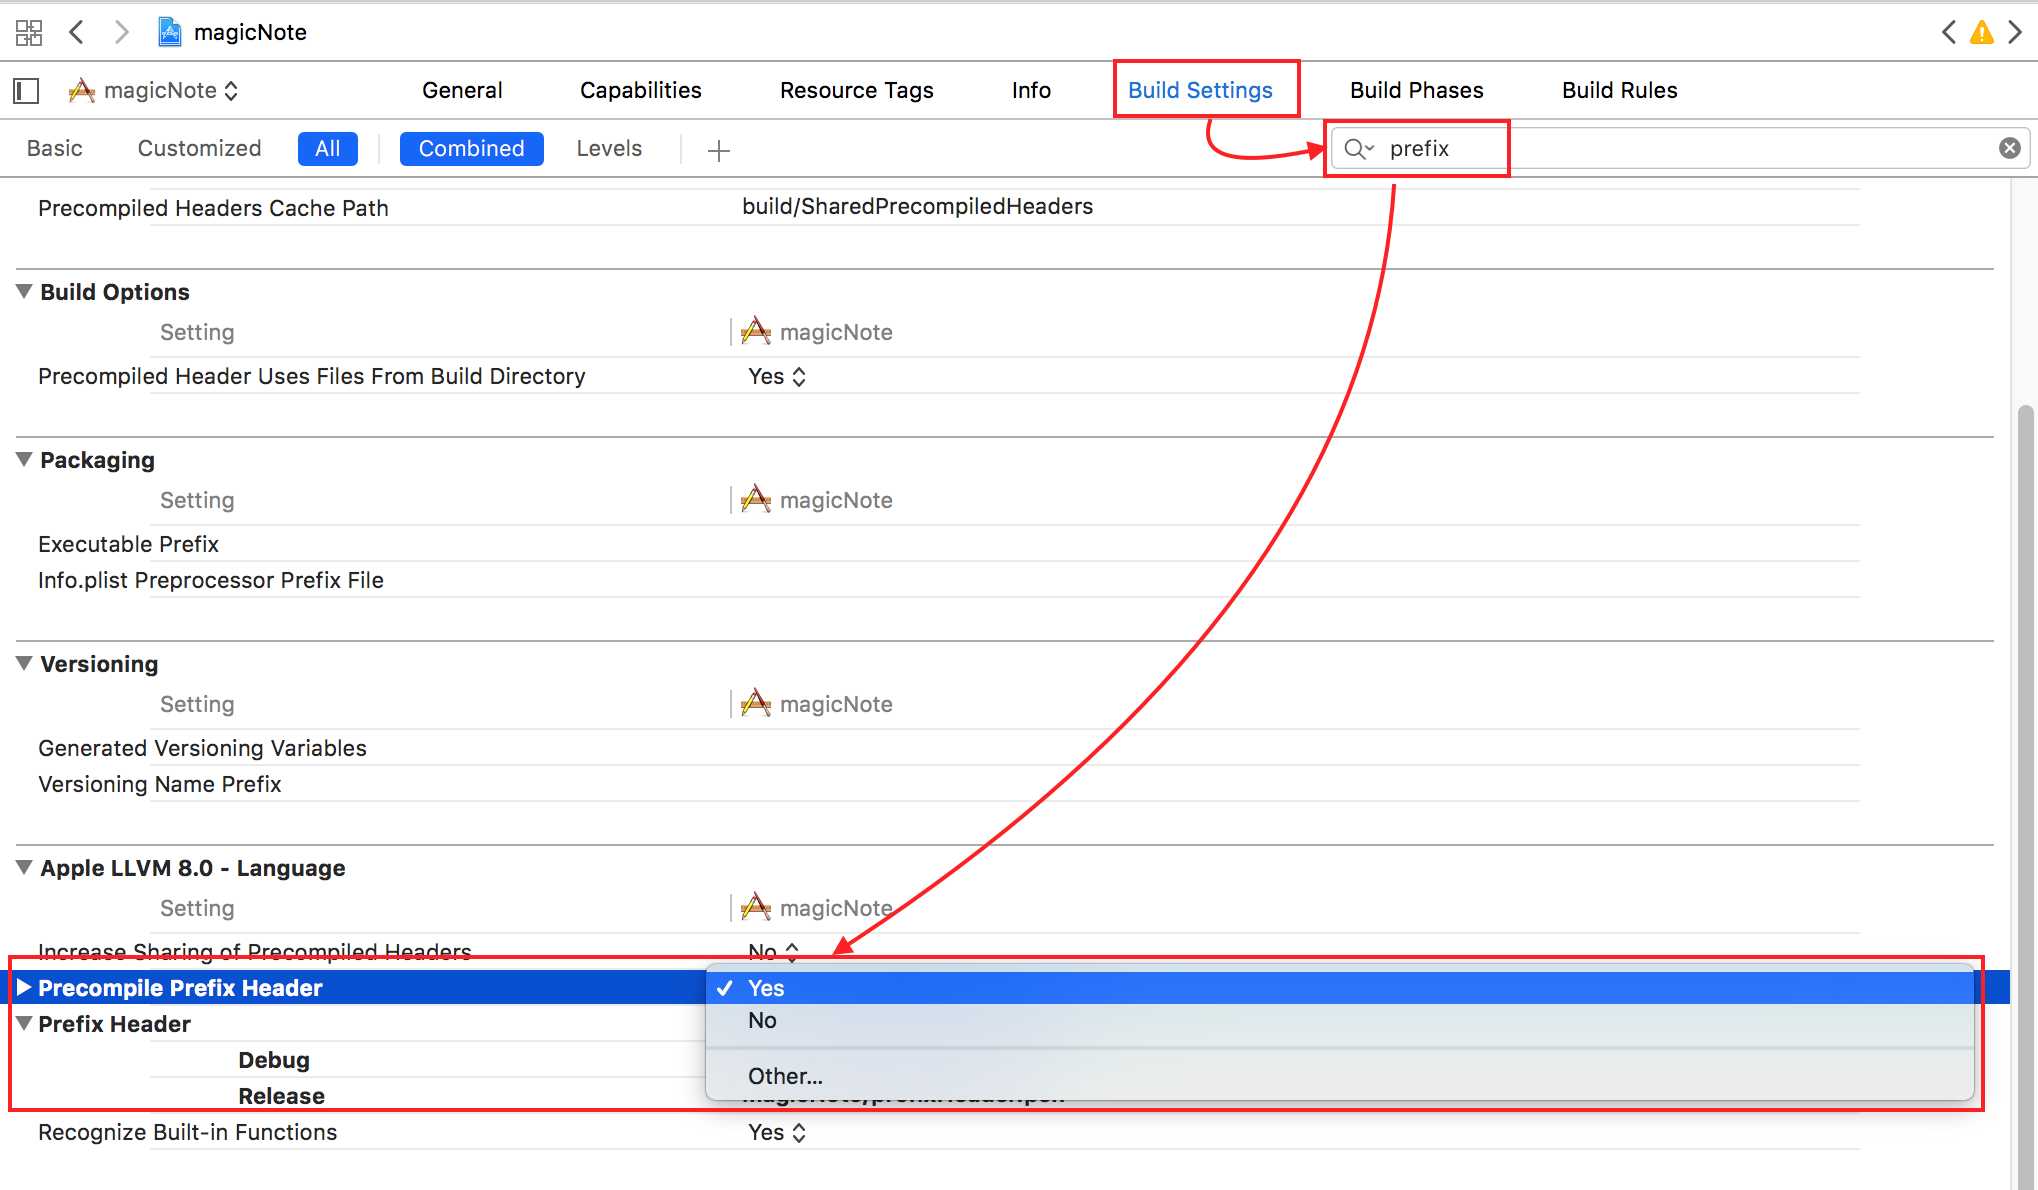The width and height of the screenshot is (2038, 1190).
Task: Toggle the Customized settings filter
Action: point(198,147)
